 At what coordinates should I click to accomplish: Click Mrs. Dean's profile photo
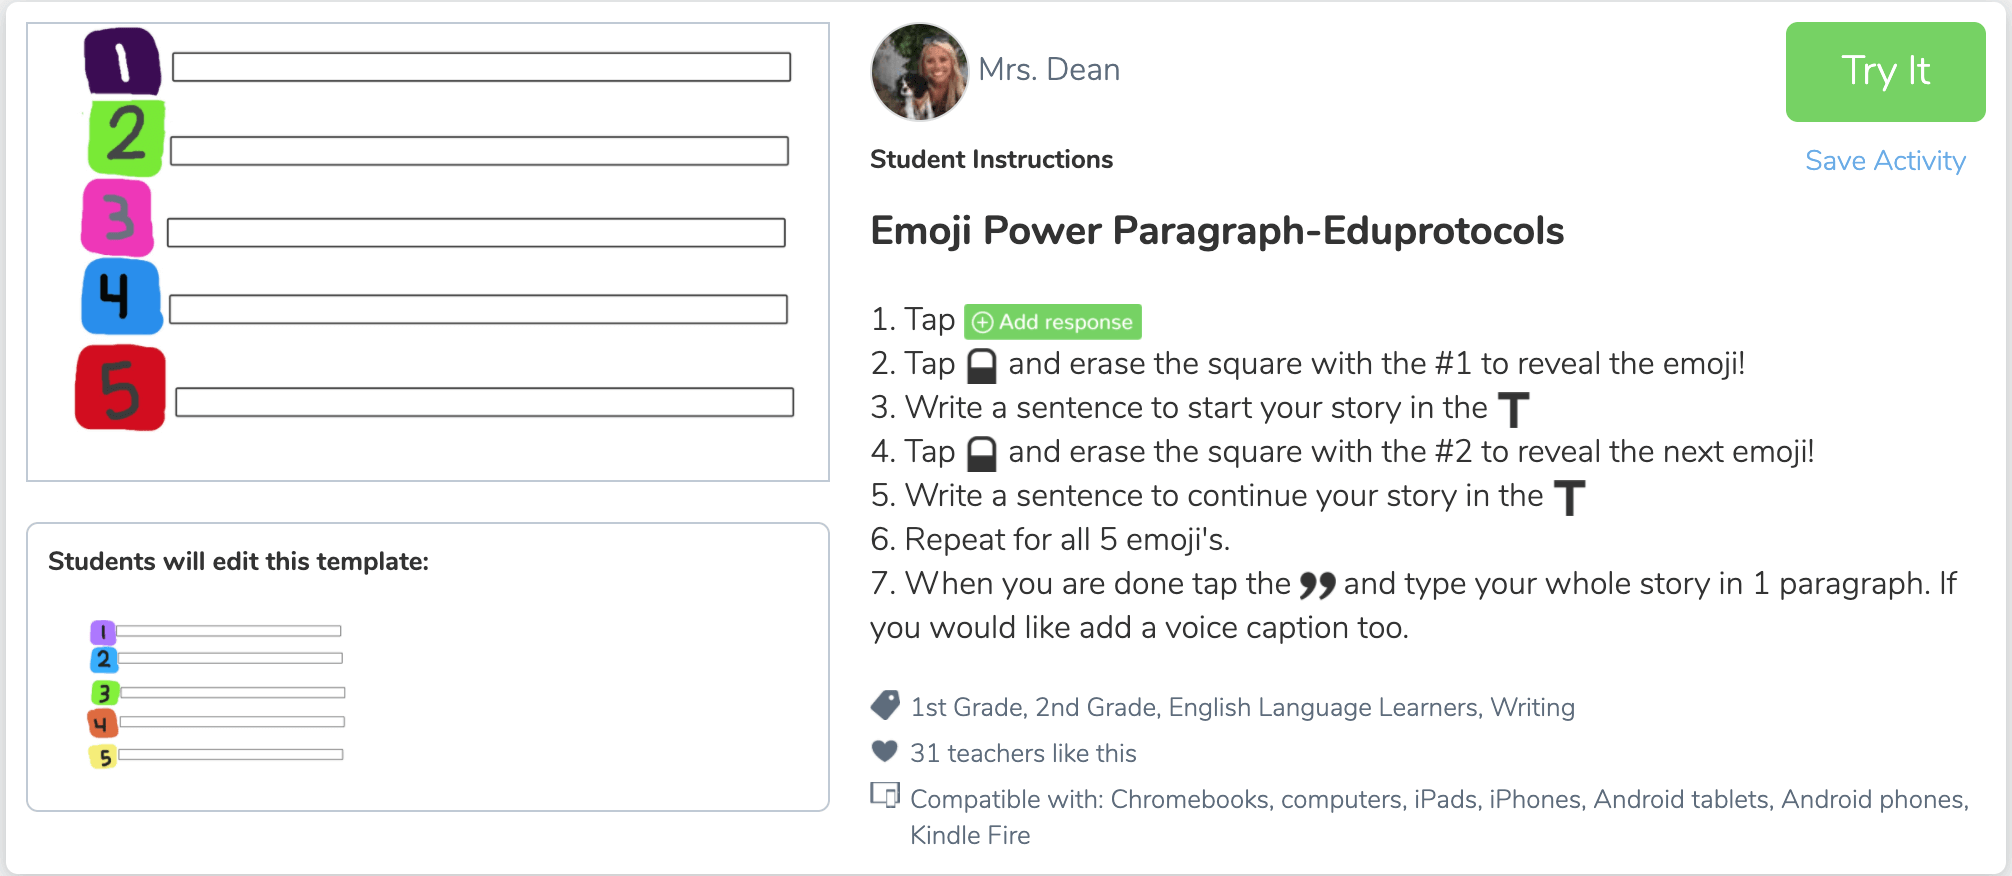click(x=920, y=72)
